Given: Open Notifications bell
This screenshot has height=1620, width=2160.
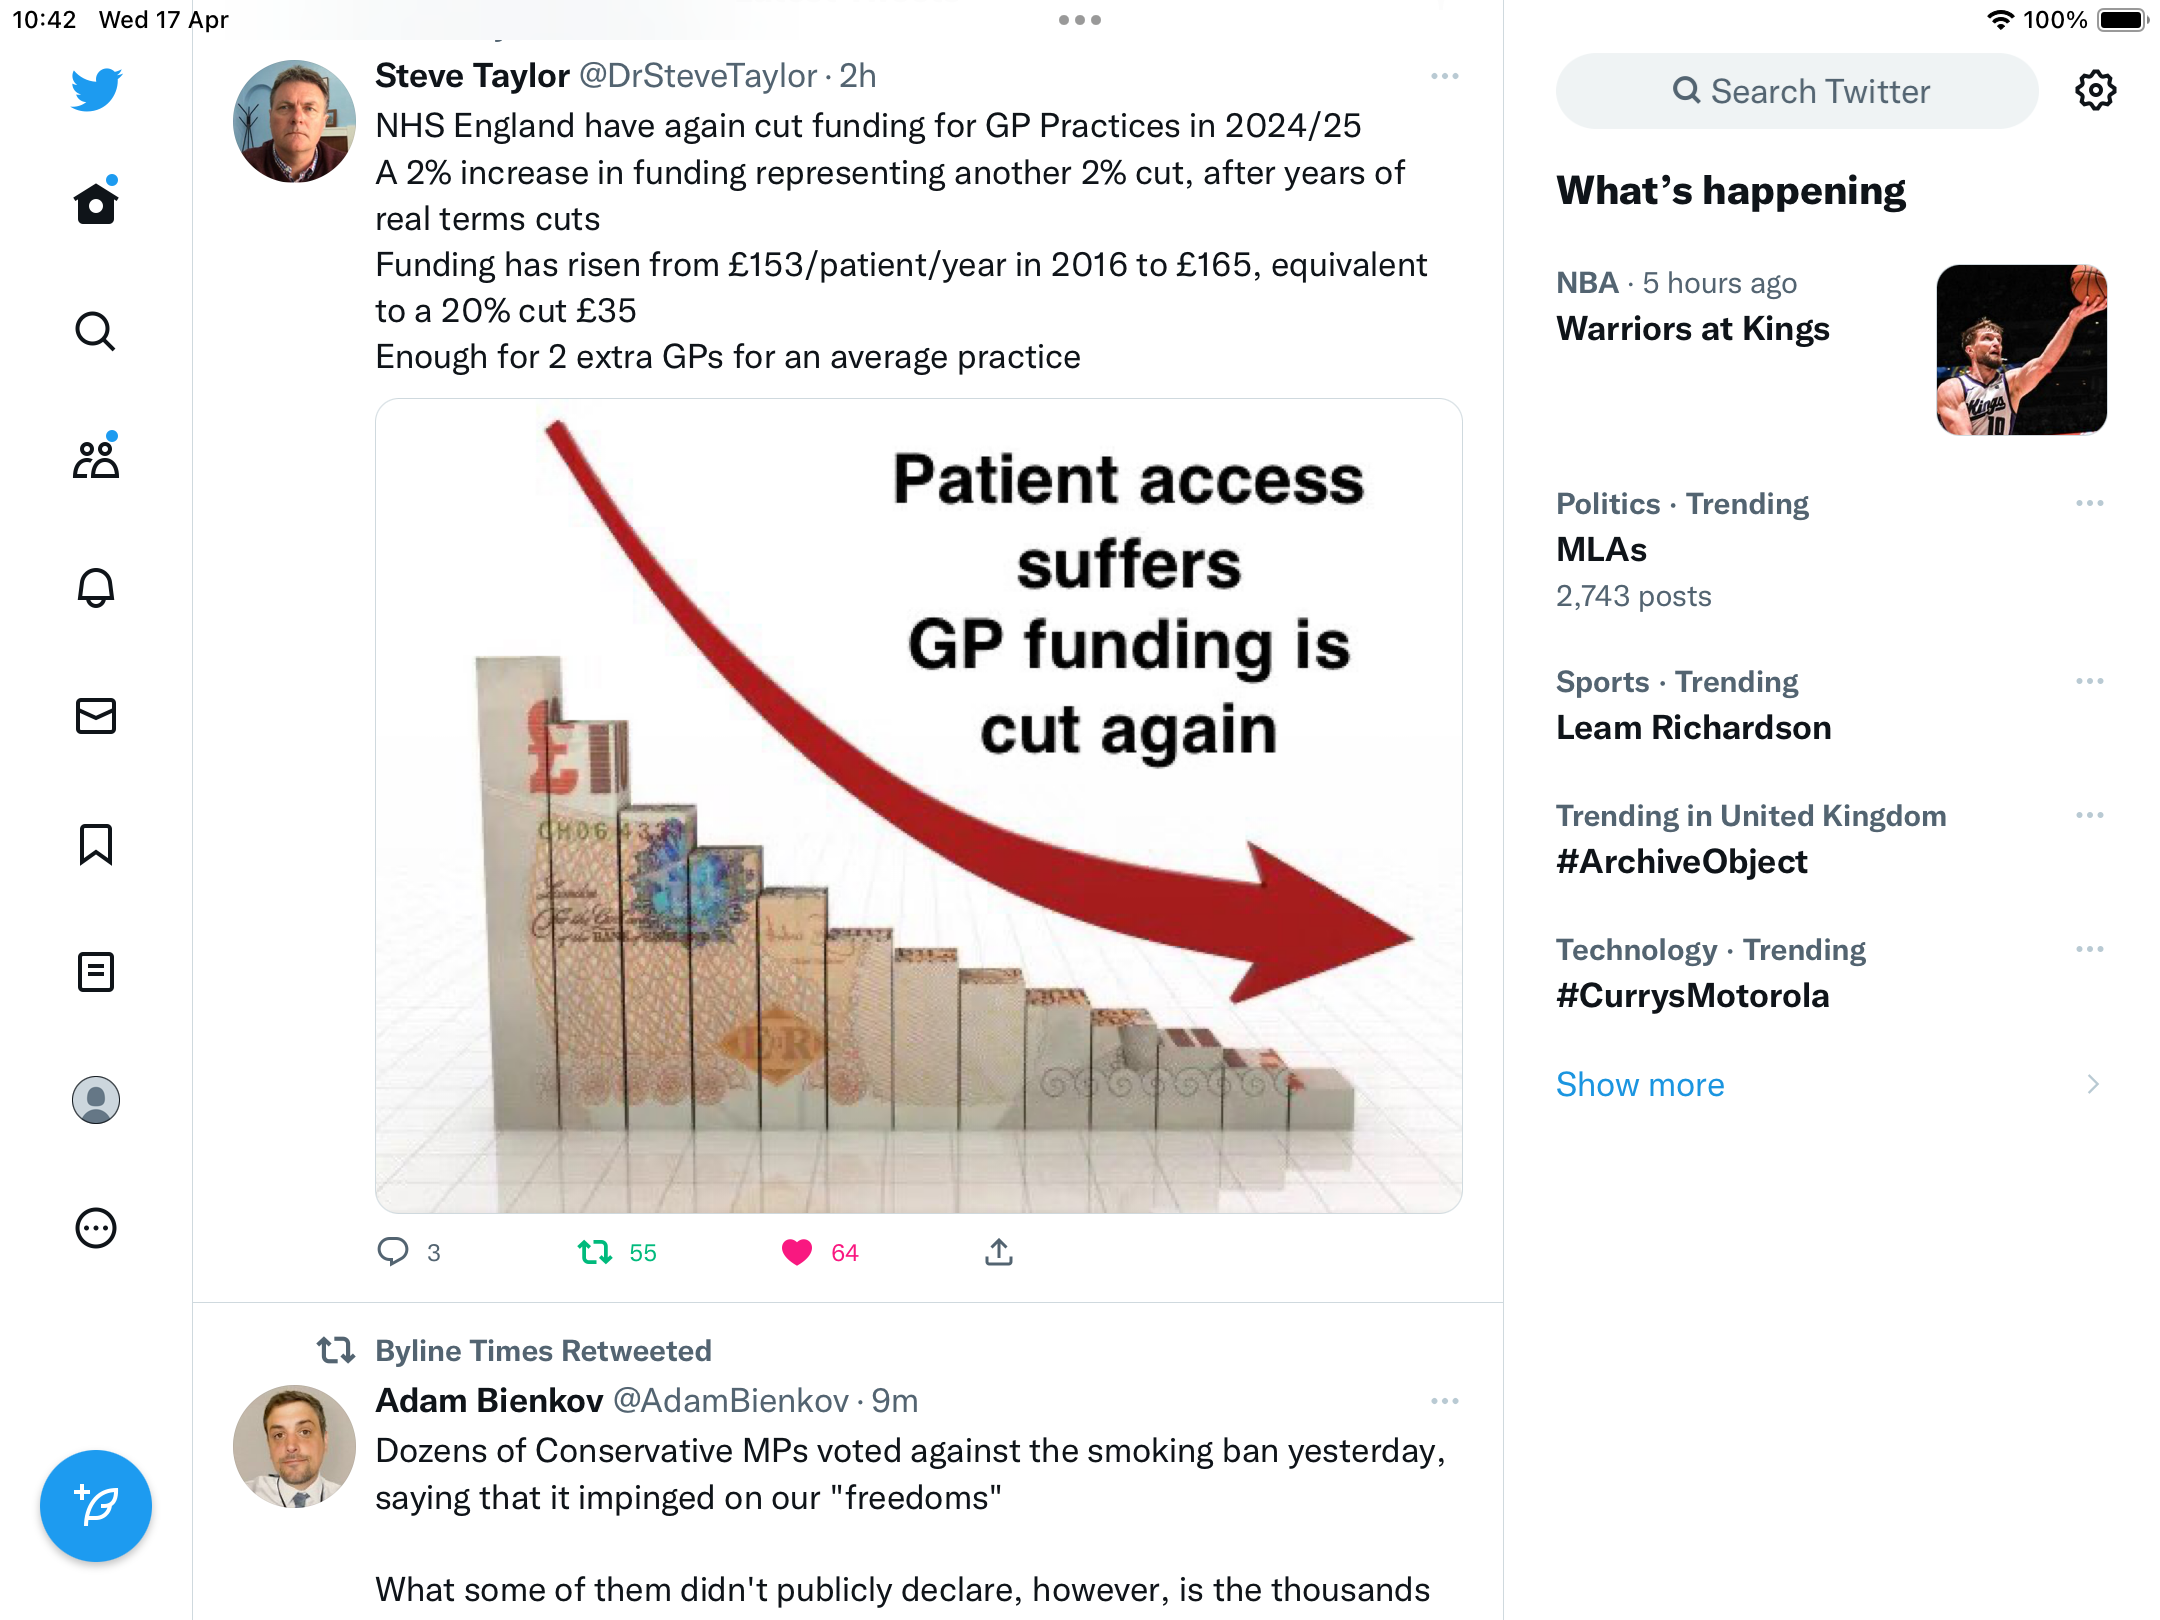Looking at the screenshot, I should (96, 587).
